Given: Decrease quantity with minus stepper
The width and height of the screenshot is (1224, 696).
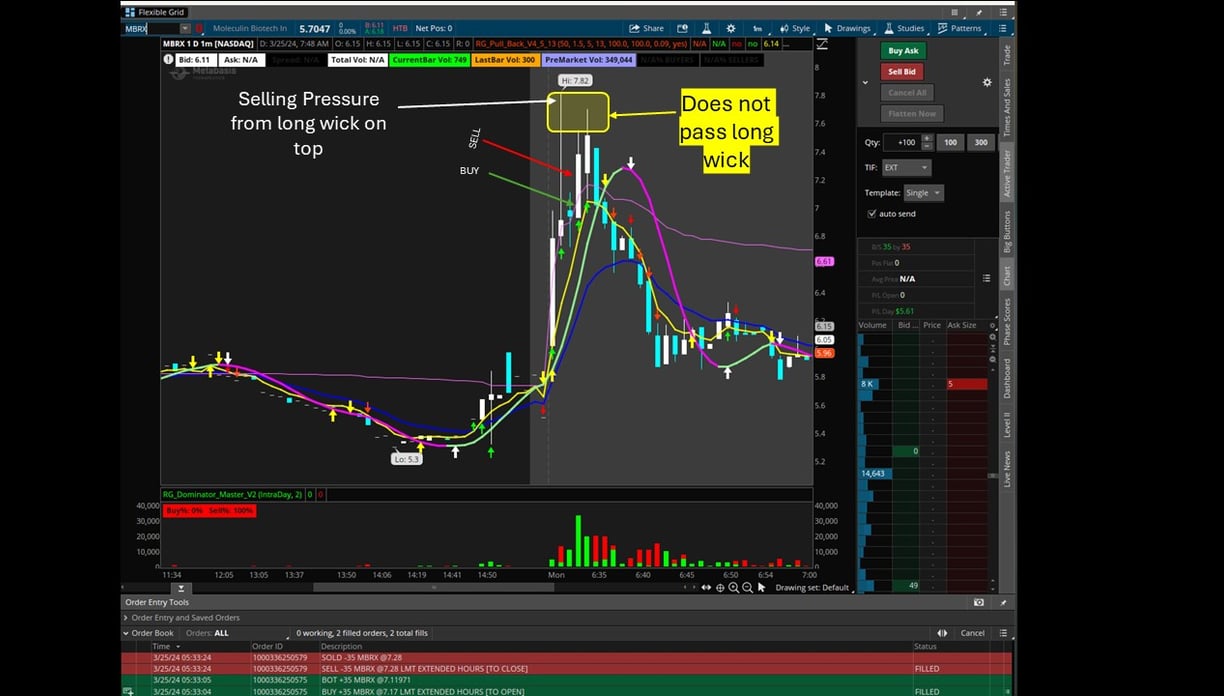Looking at the screenshot, I should (927, 147).
